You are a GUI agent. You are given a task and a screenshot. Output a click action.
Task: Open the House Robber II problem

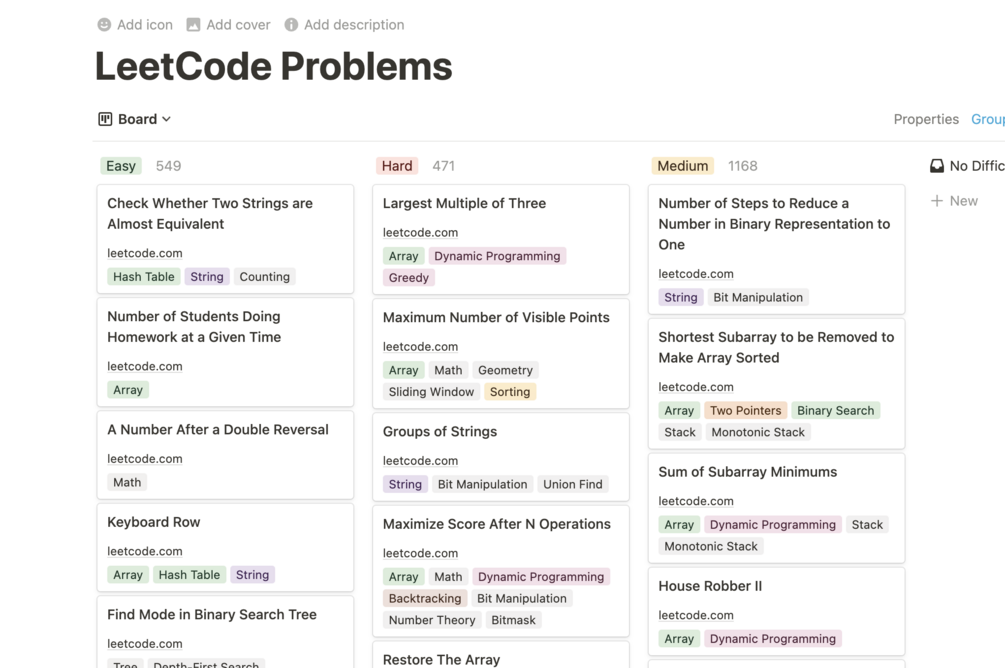pyautogui.click(x=710, y=586)
